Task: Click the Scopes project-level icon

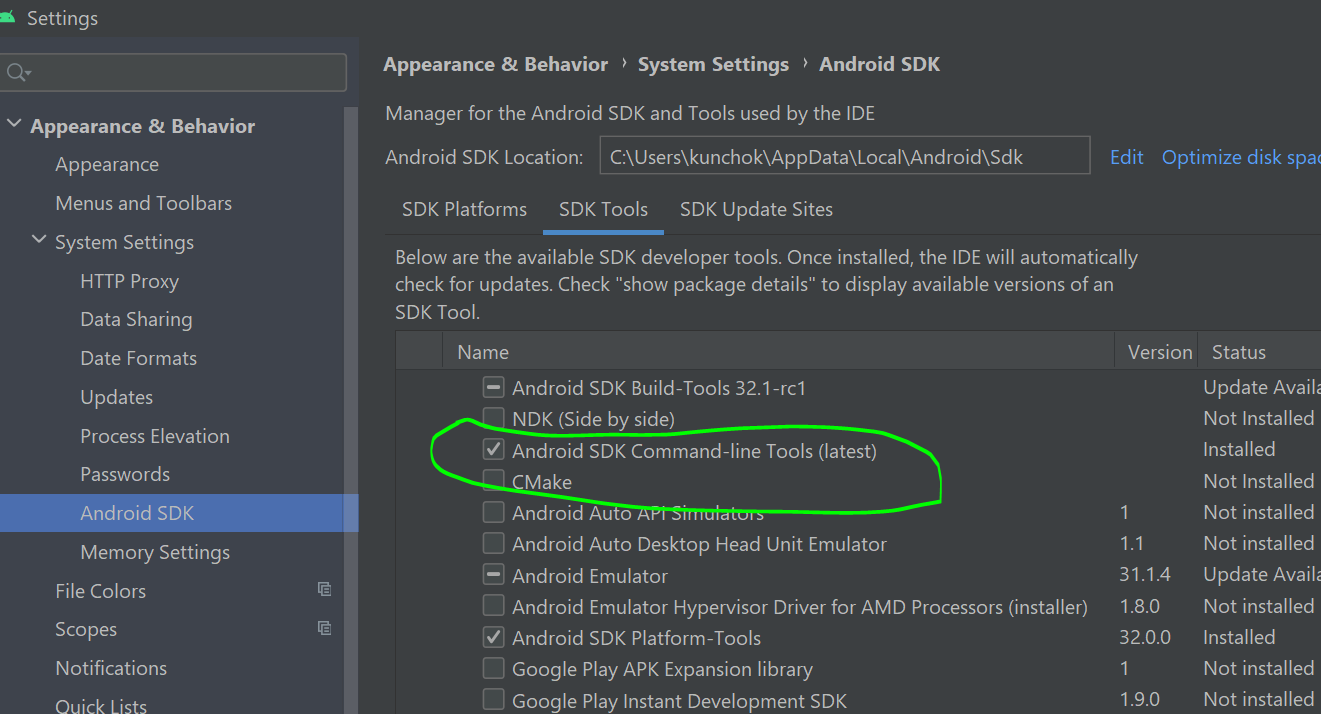Action: pyautogui.click(x=324, y=628)
